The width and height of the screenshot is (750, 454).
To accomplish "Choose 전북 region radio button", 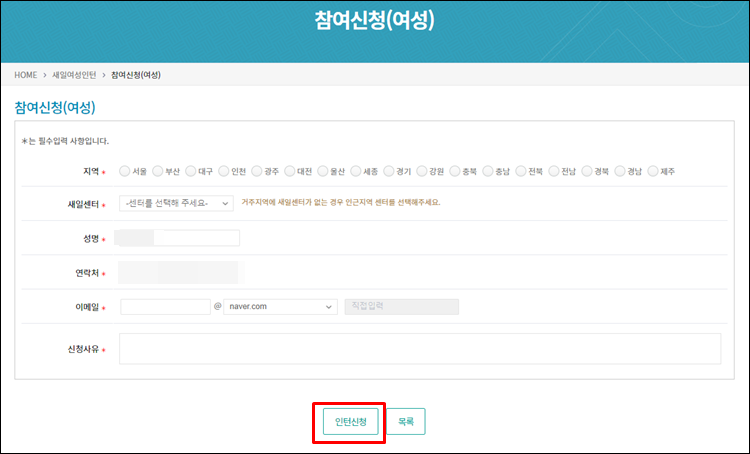I will pyautogui.click(x=522, y=171).
